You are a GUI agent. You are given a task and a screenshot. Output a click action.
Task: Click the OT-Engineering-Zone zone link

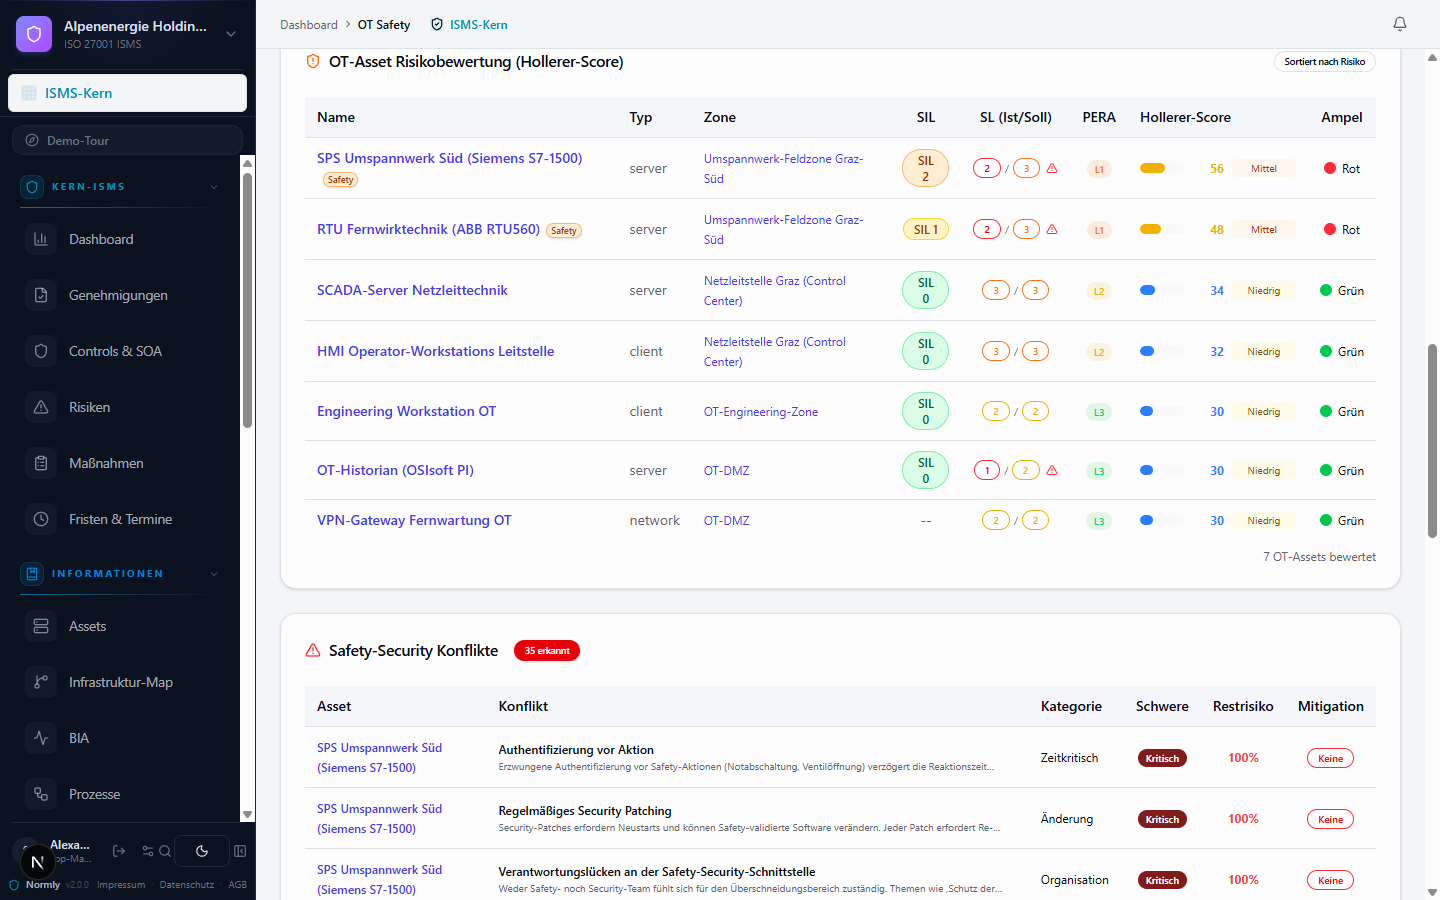(761, 412)
